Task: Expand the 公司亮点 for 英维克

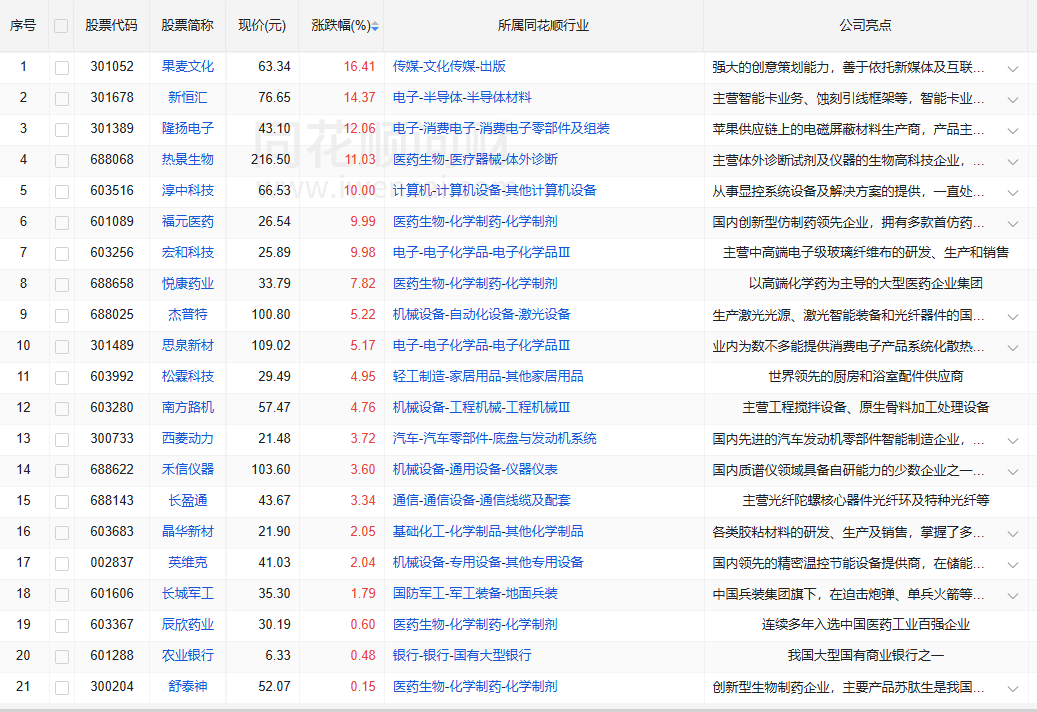Action: 1013,565
